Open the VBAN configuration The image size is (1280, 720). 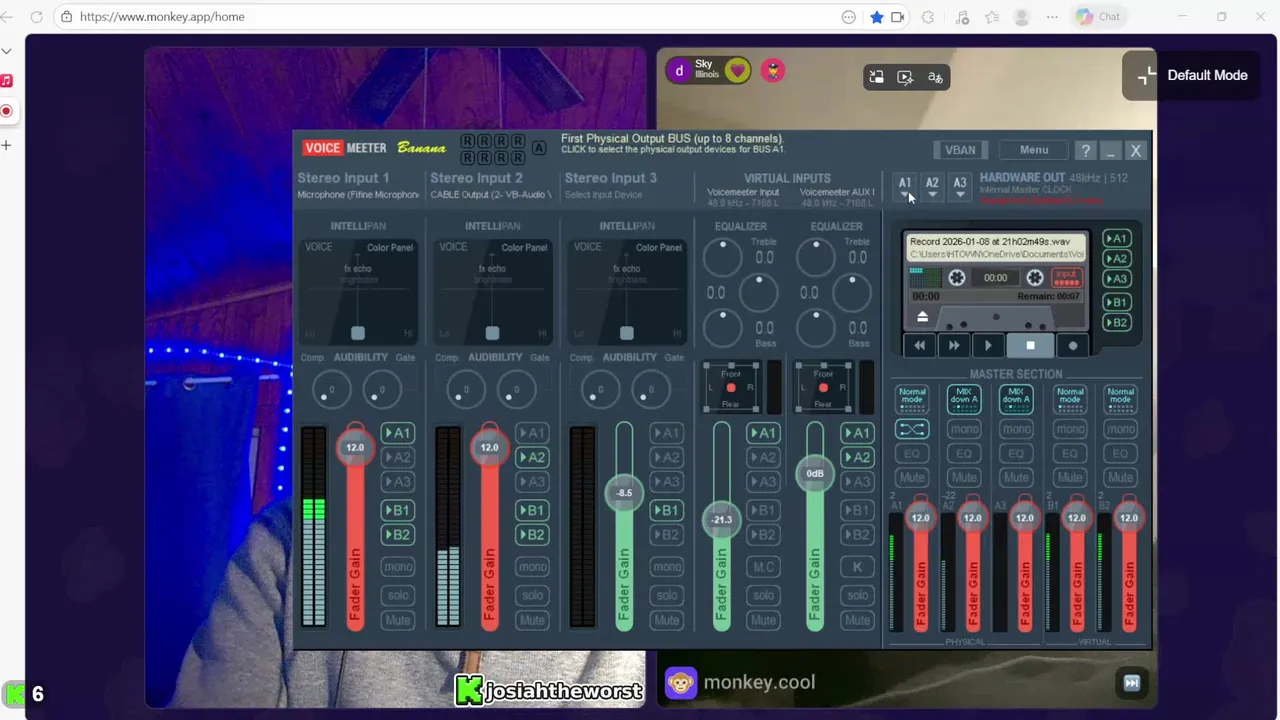coord(960,150)
